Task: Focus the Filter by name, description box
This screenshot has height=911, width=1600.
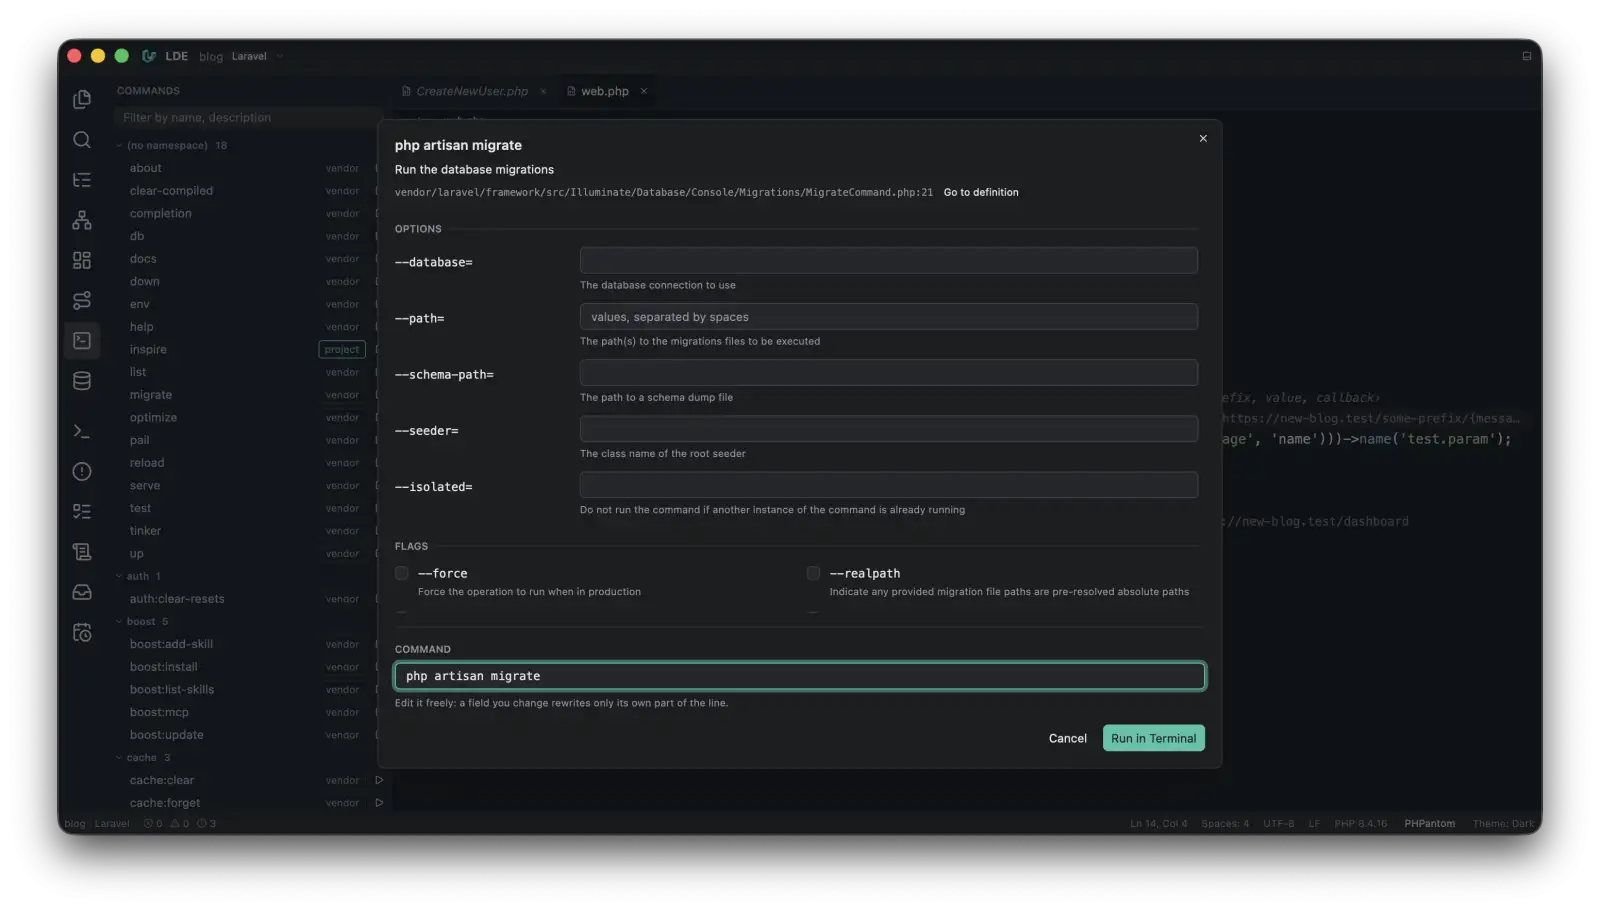Action: [246, 118]
